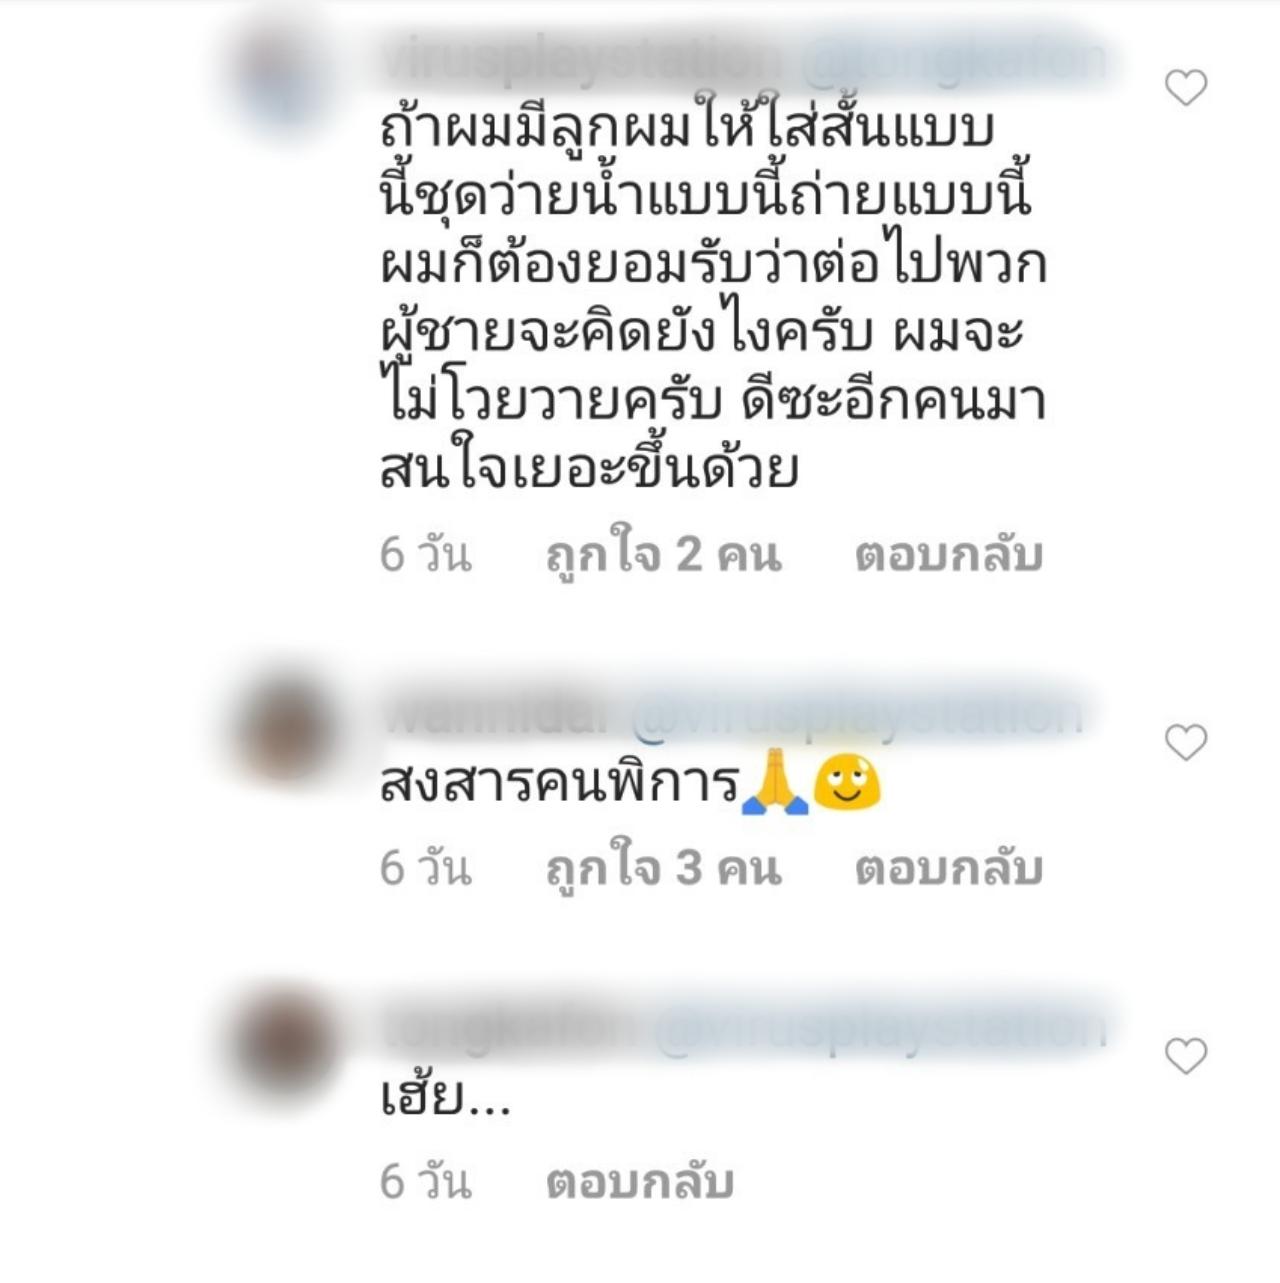
Task: Click ตอบกลับ under the สงสารคนพิการ comment
Action: click(x=948, y=868)
